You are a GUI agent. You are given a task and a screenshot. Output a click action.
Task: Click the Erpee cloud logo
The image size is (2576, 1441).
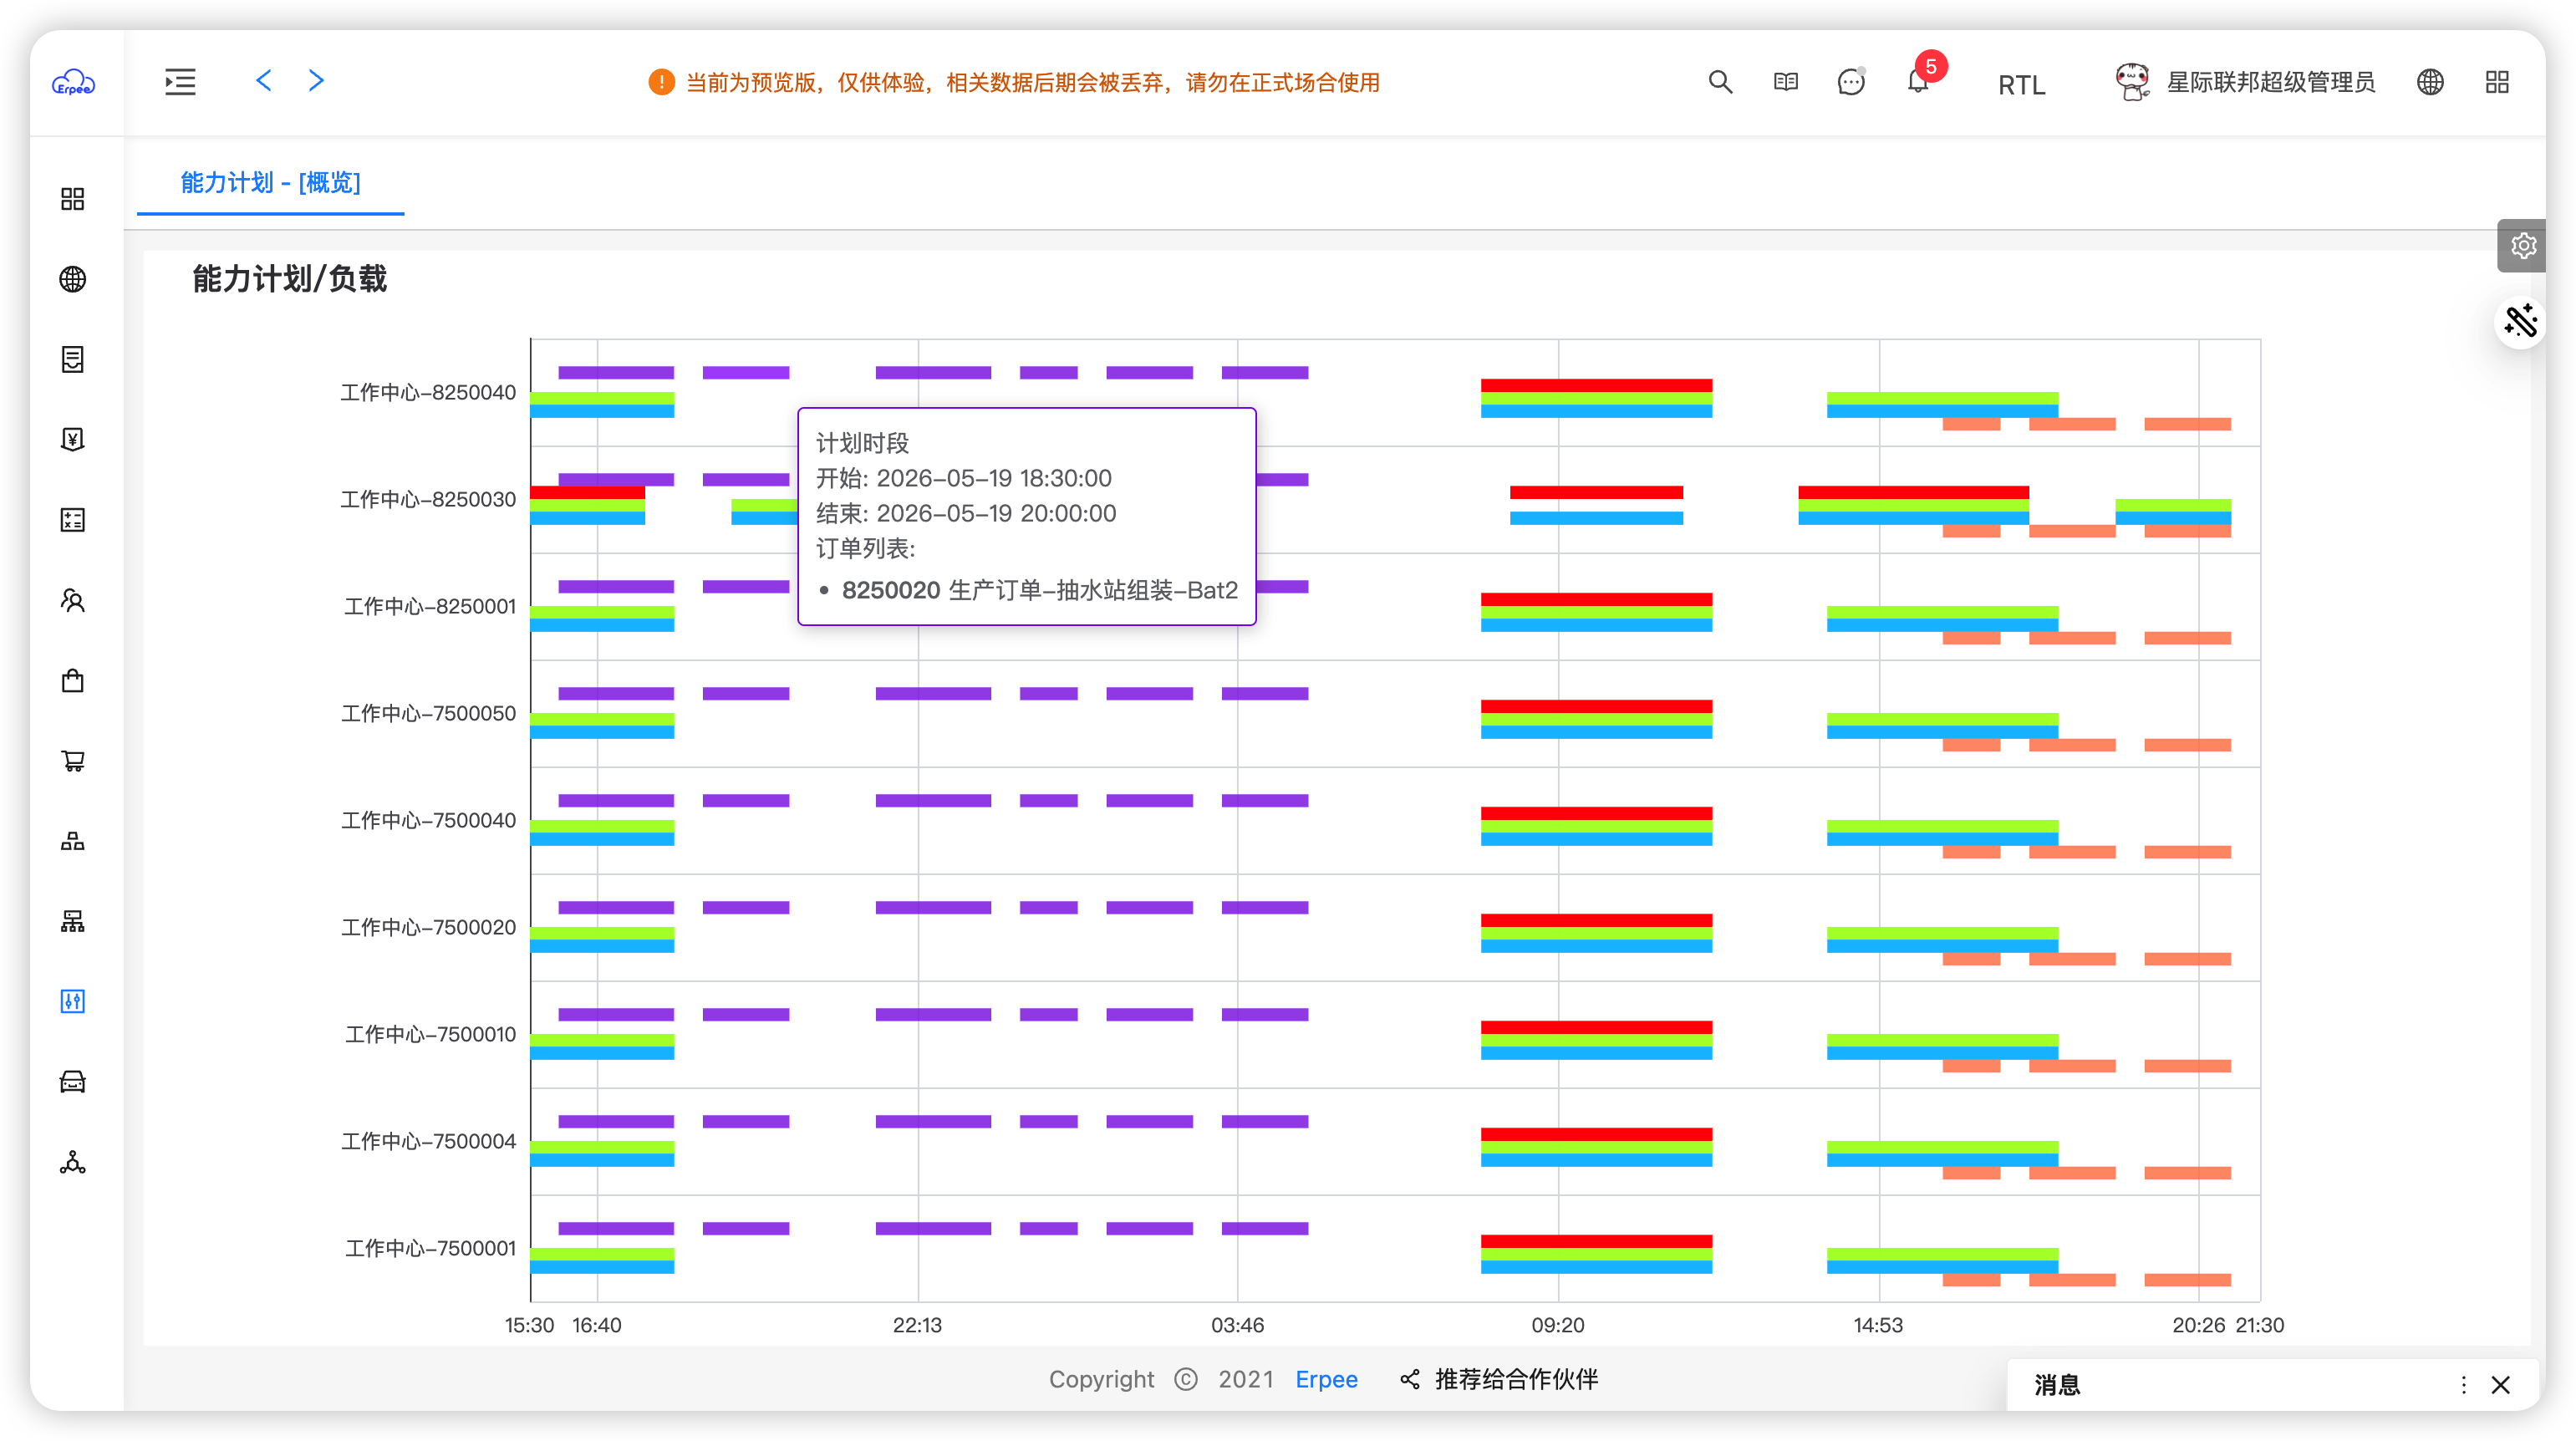(x=73, y=82)
